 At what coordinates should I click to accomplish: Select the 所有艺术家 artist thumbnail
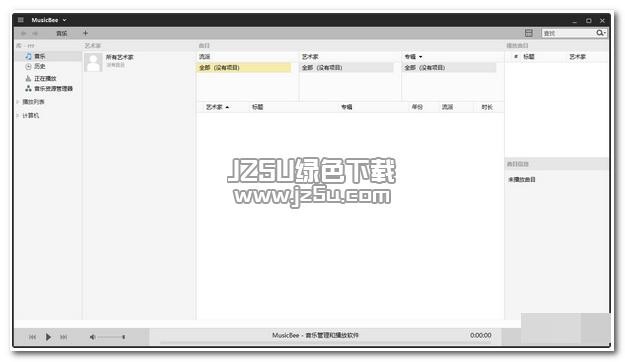click(x=93, y=62)
